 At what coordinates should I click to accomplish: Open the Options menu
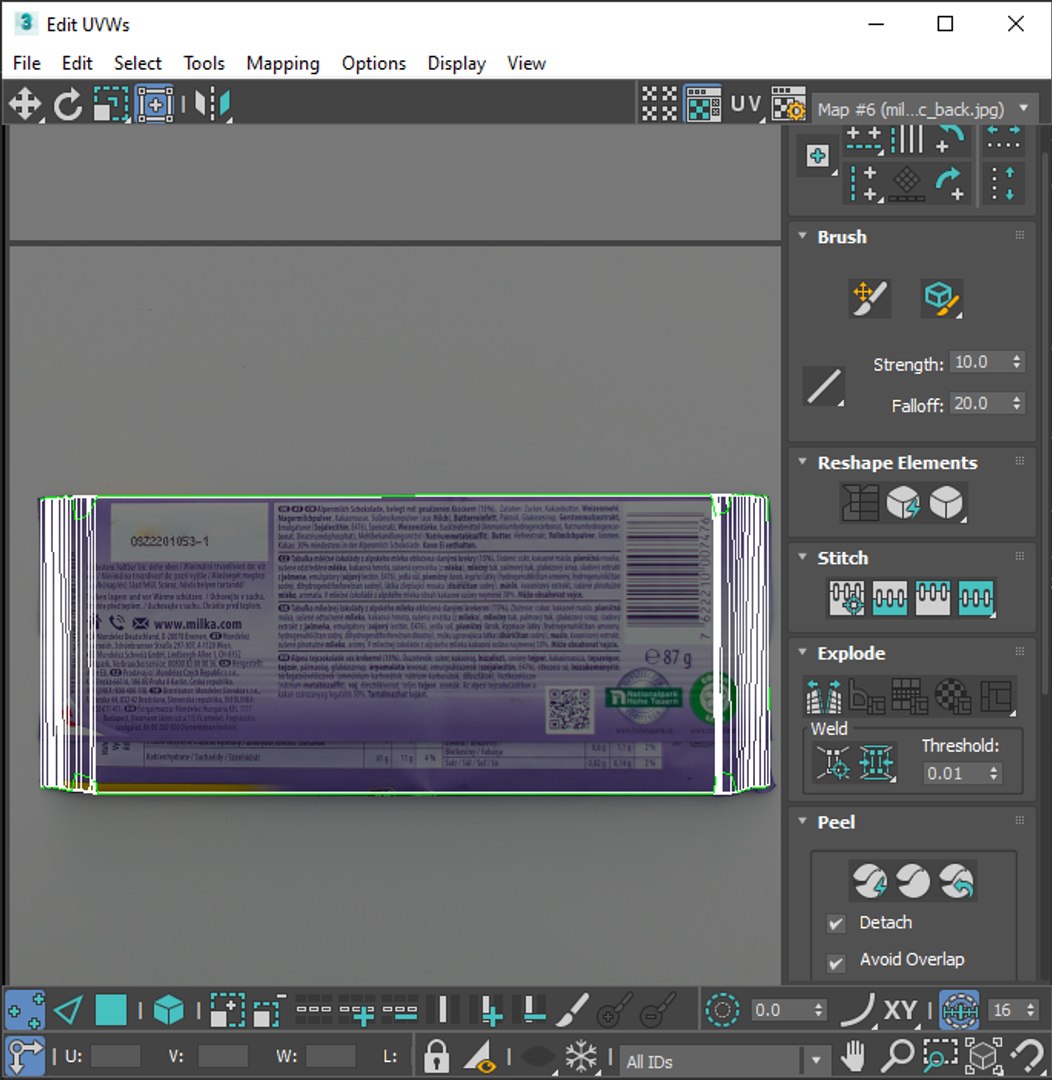coord(374,63)
